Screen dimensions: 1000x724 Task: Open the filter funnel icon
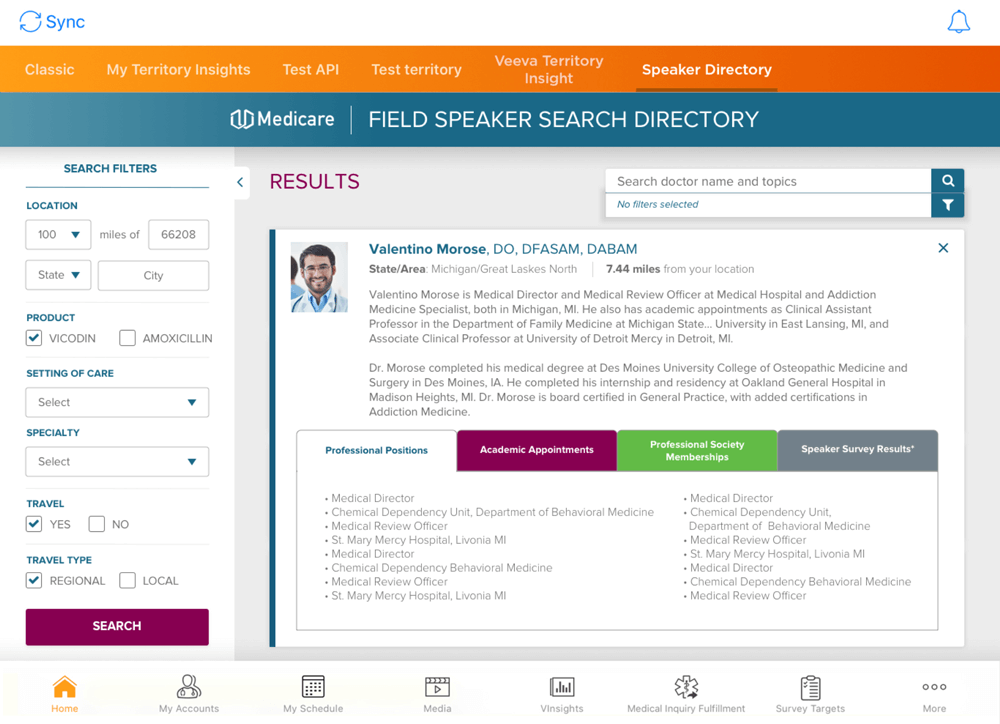click(x=947, y=204)
